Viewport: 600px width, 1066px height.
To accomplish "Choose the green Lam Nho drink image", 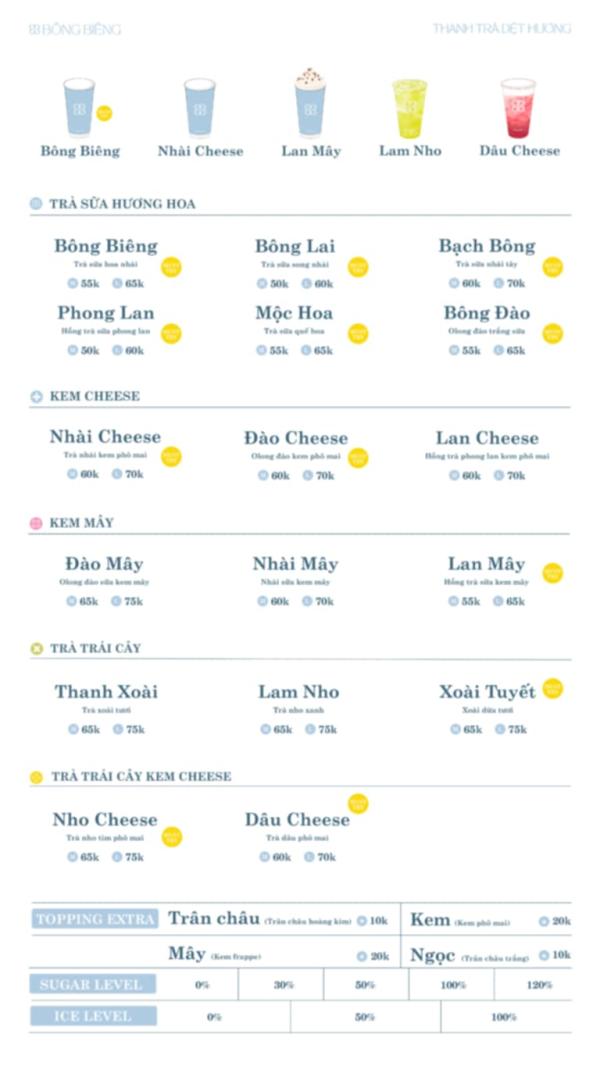I will (x=409, y=108).
